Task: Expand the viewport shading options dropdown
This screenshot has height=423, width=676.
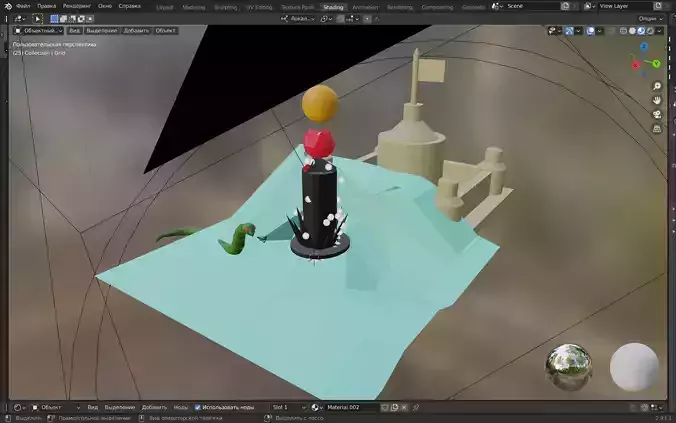Action: click(x=659, y=31)
